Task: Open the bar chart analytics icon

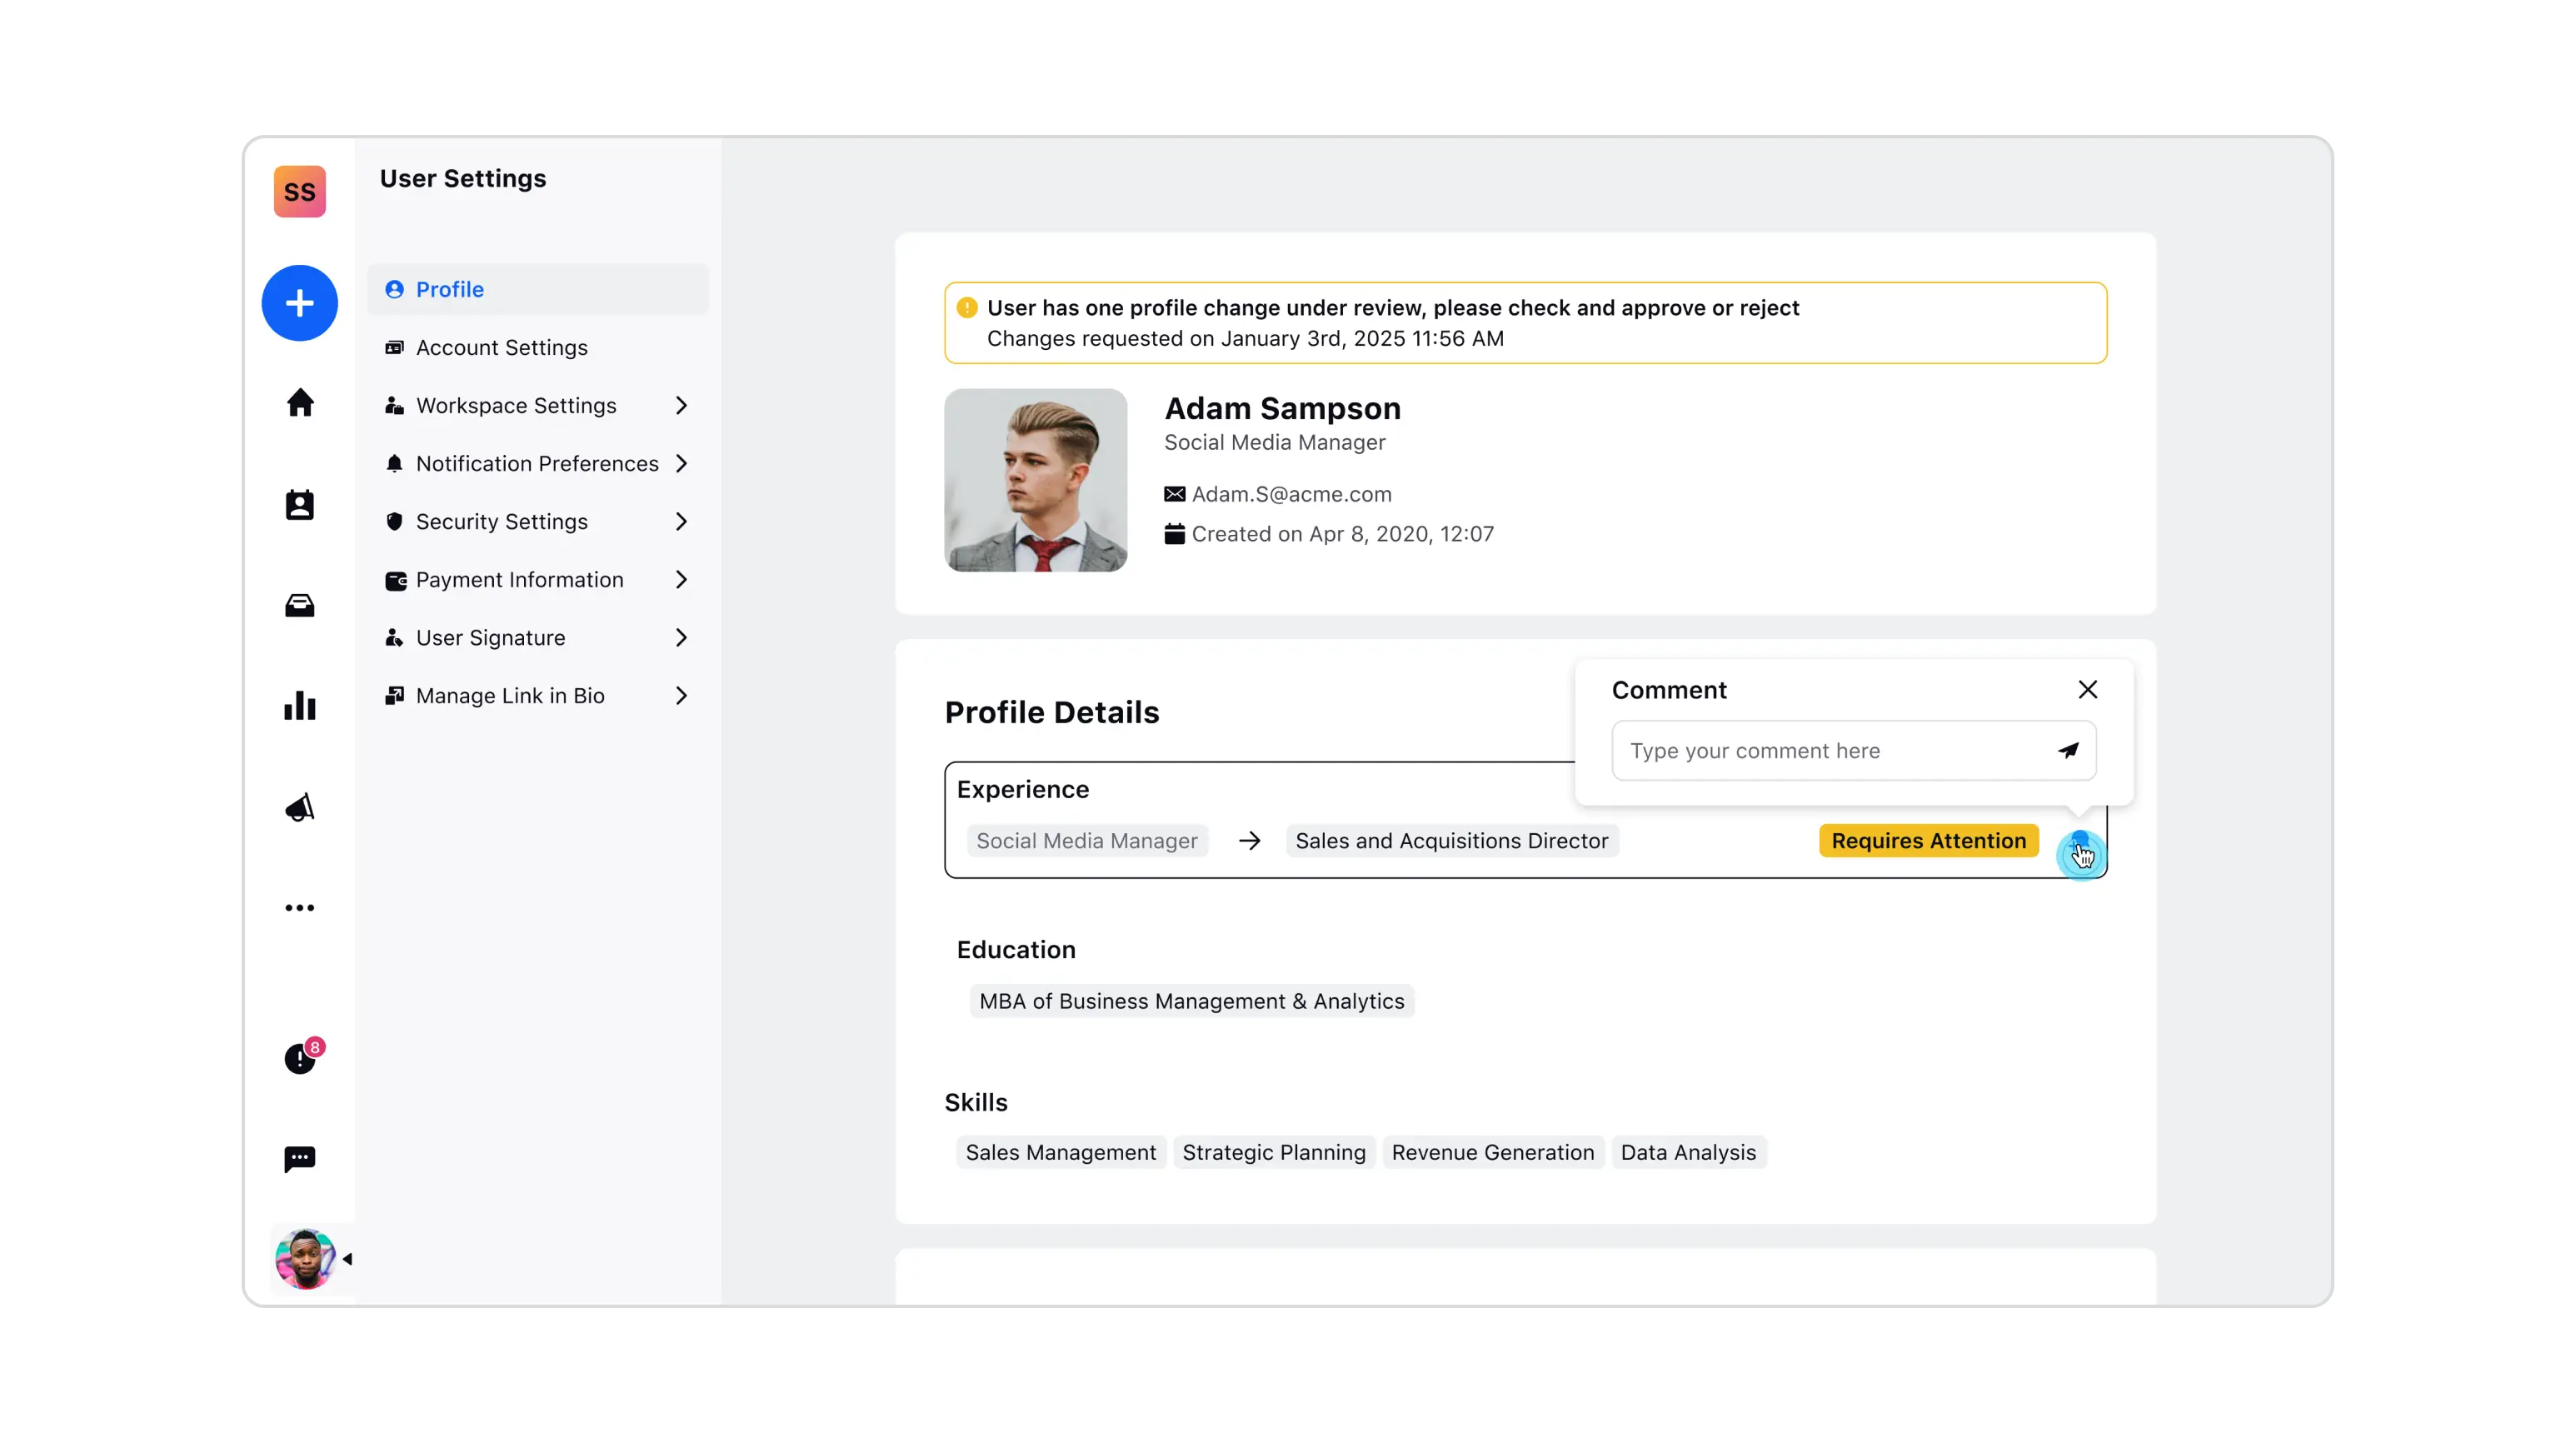Action: (299, 706)
